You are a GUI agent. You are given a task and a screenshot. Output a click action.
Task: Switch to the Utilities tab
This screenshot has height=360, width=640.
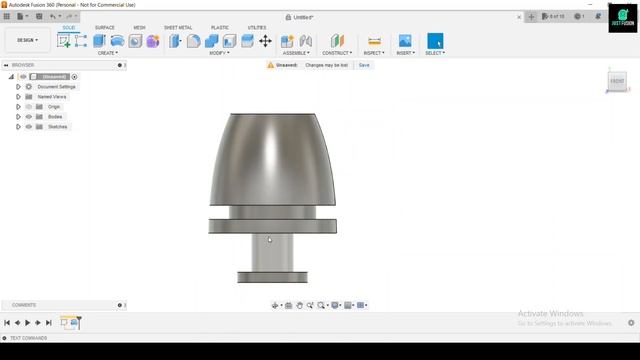(257, 27)
